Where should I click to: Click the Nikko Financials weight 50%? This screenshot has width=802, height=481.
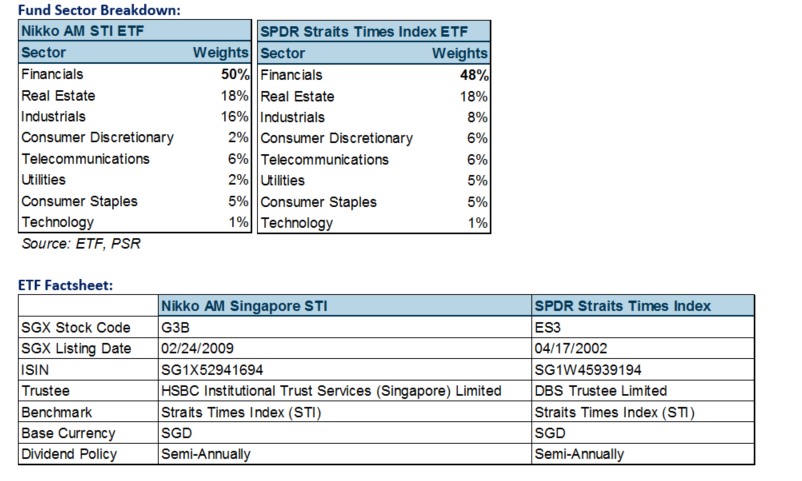pos(235,74)
